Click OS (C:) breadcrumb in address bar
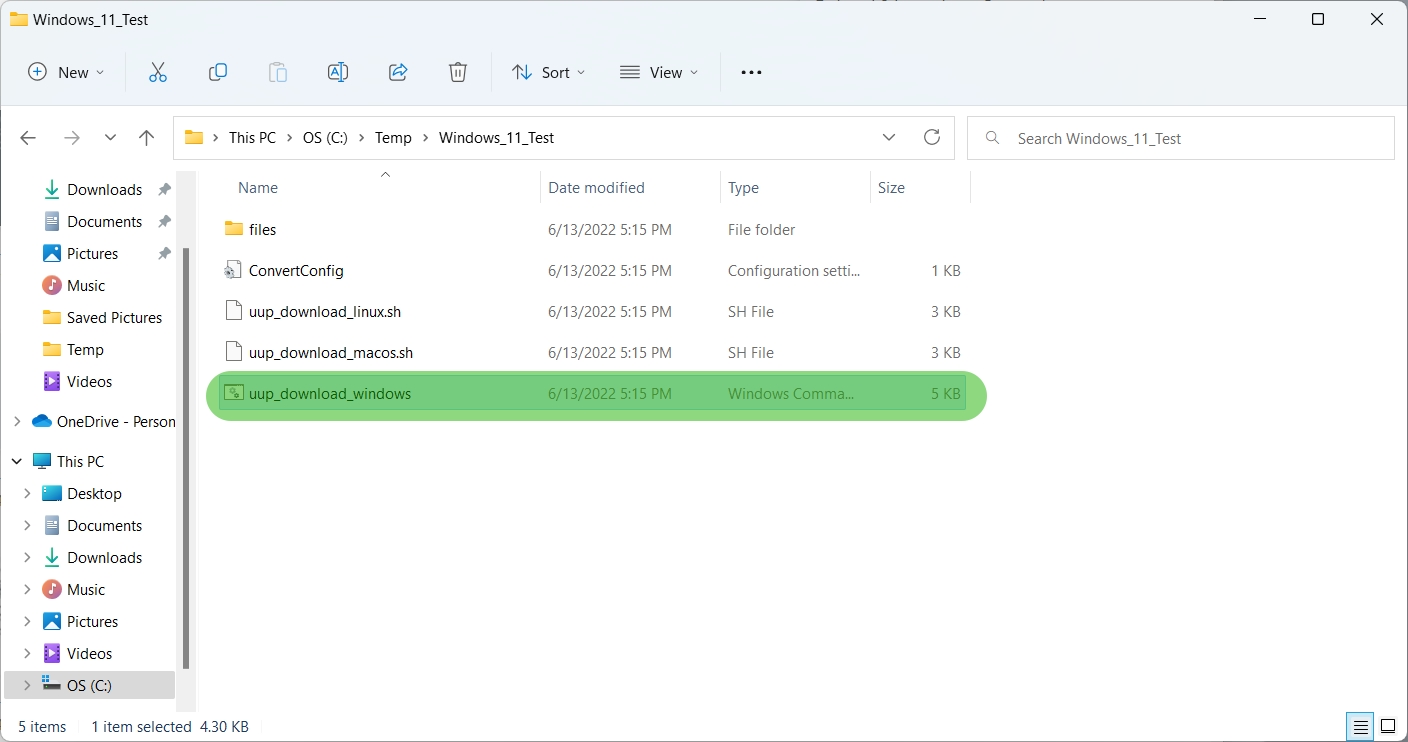Screen dimensions: 1408x742 click(x=325, y=137)
